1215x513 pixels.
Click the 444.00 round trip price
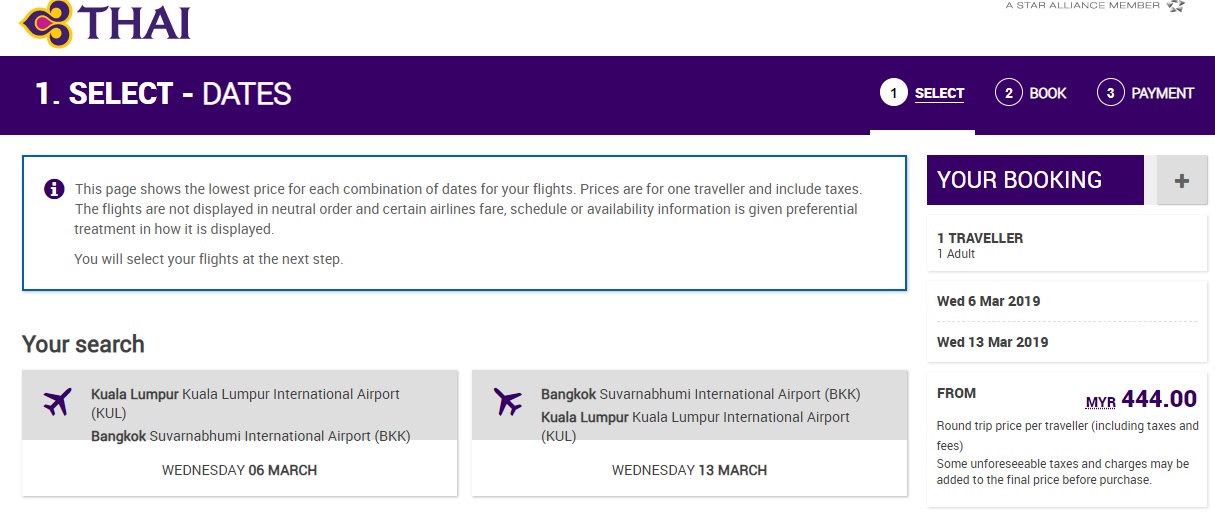pos(1159,400)
